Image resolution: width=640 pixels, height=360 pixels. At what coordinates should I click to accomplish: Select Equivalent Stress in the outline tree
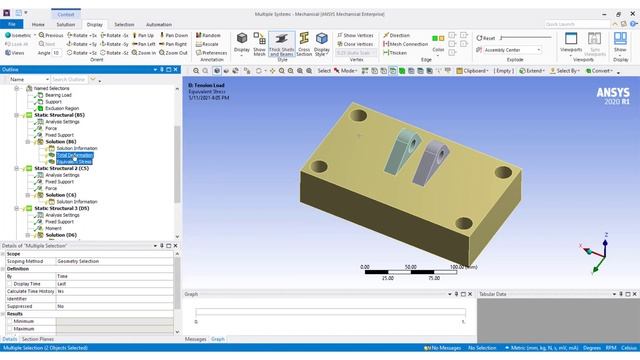(x=74, y=162)
